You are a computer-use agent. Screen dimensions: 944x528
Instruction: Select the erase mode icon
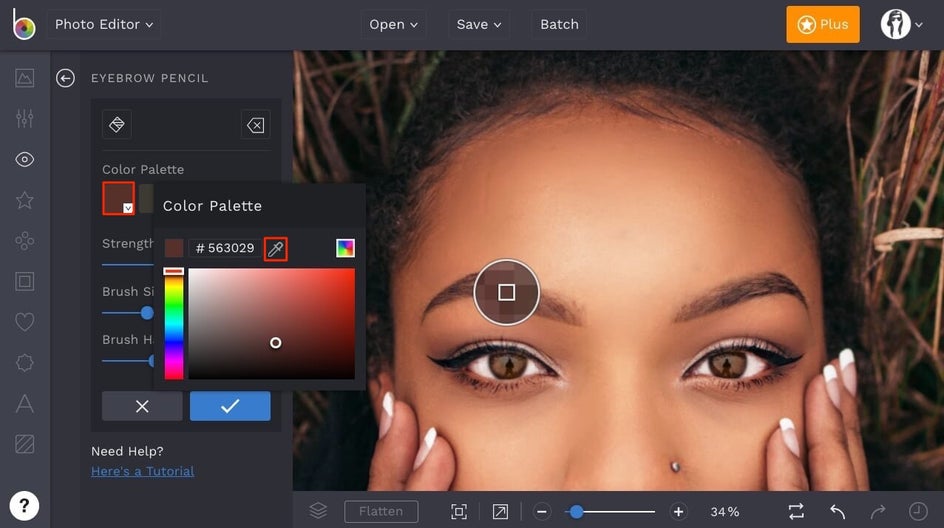pos(256,125)
